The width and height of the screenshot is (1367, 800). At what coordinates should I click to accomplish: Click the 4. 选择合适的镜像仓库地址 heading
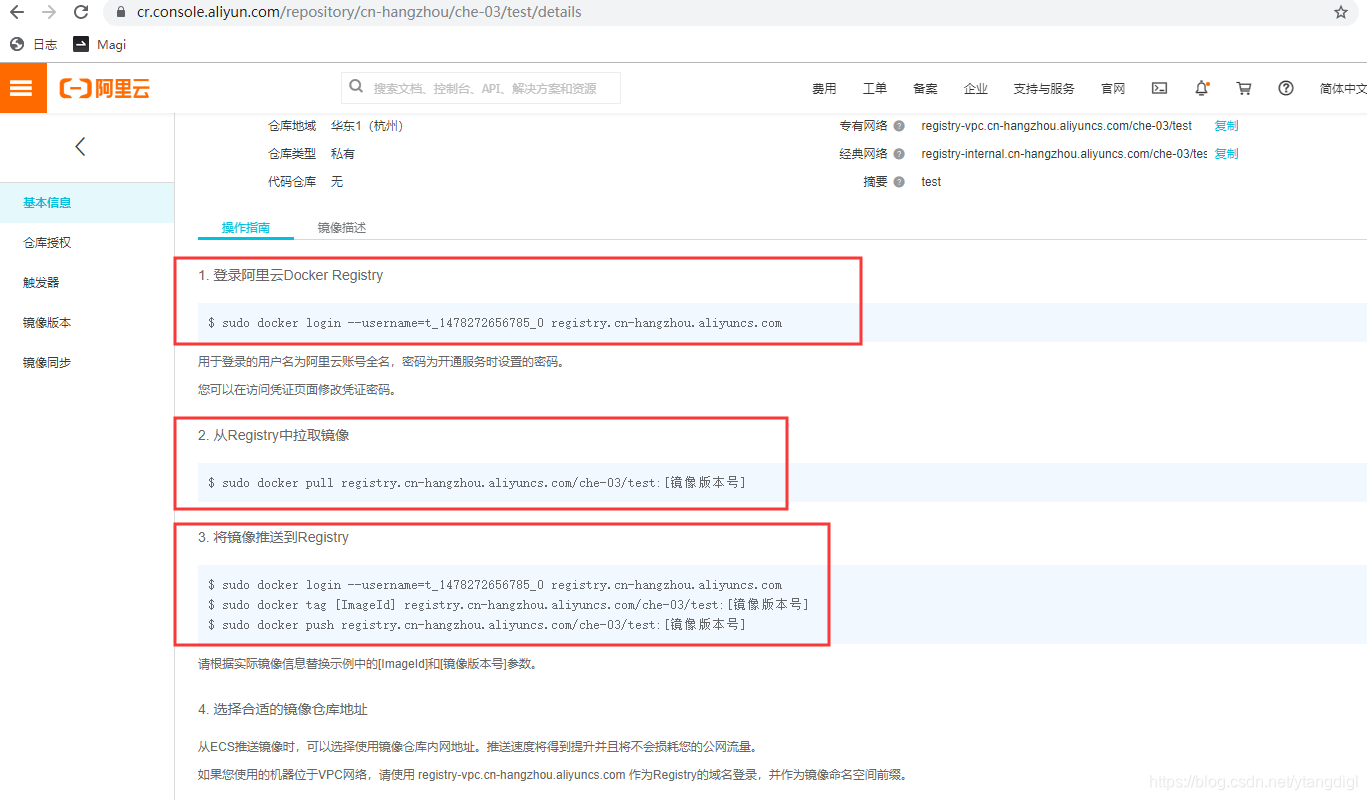[283, 709]
